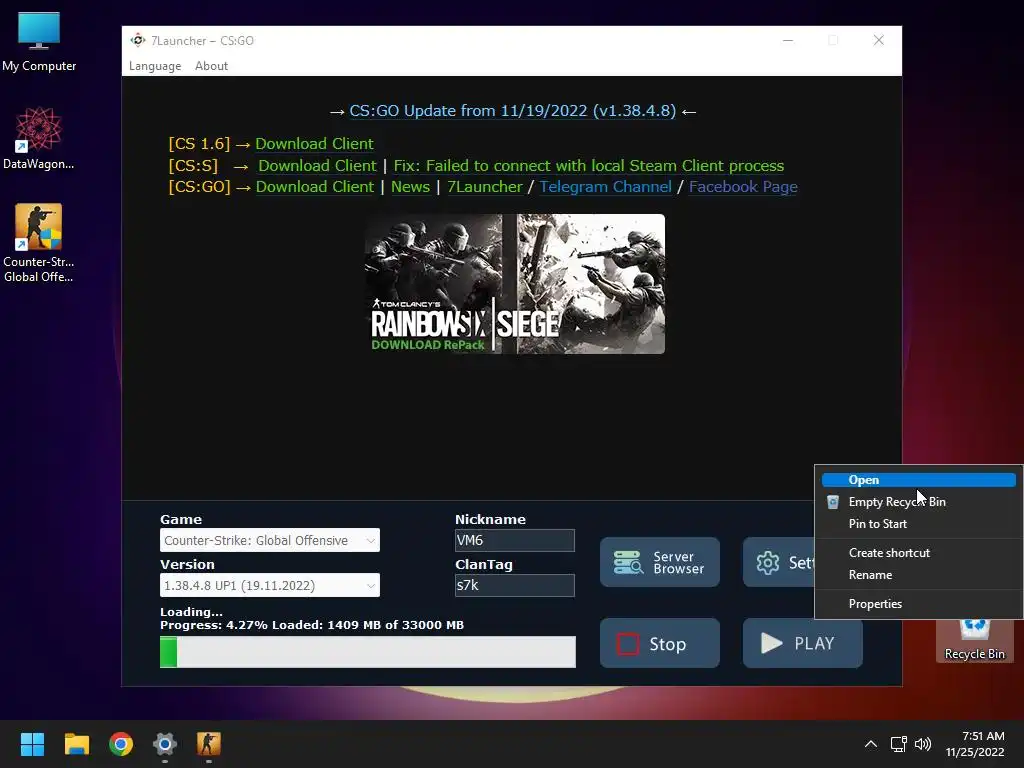Click the Nickname field containing VM6
Screen dimensions: 1024x768
(515, 540)
